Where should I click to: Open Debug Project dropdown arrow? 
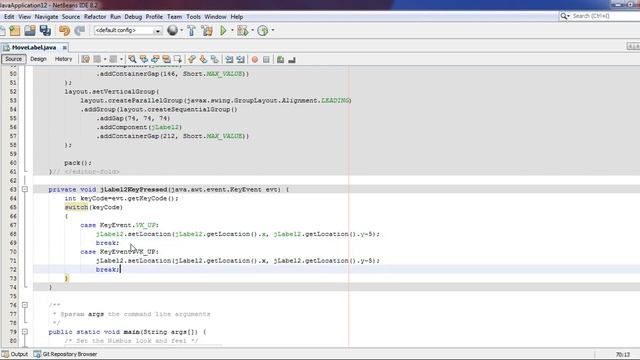[x=252, y=30]
